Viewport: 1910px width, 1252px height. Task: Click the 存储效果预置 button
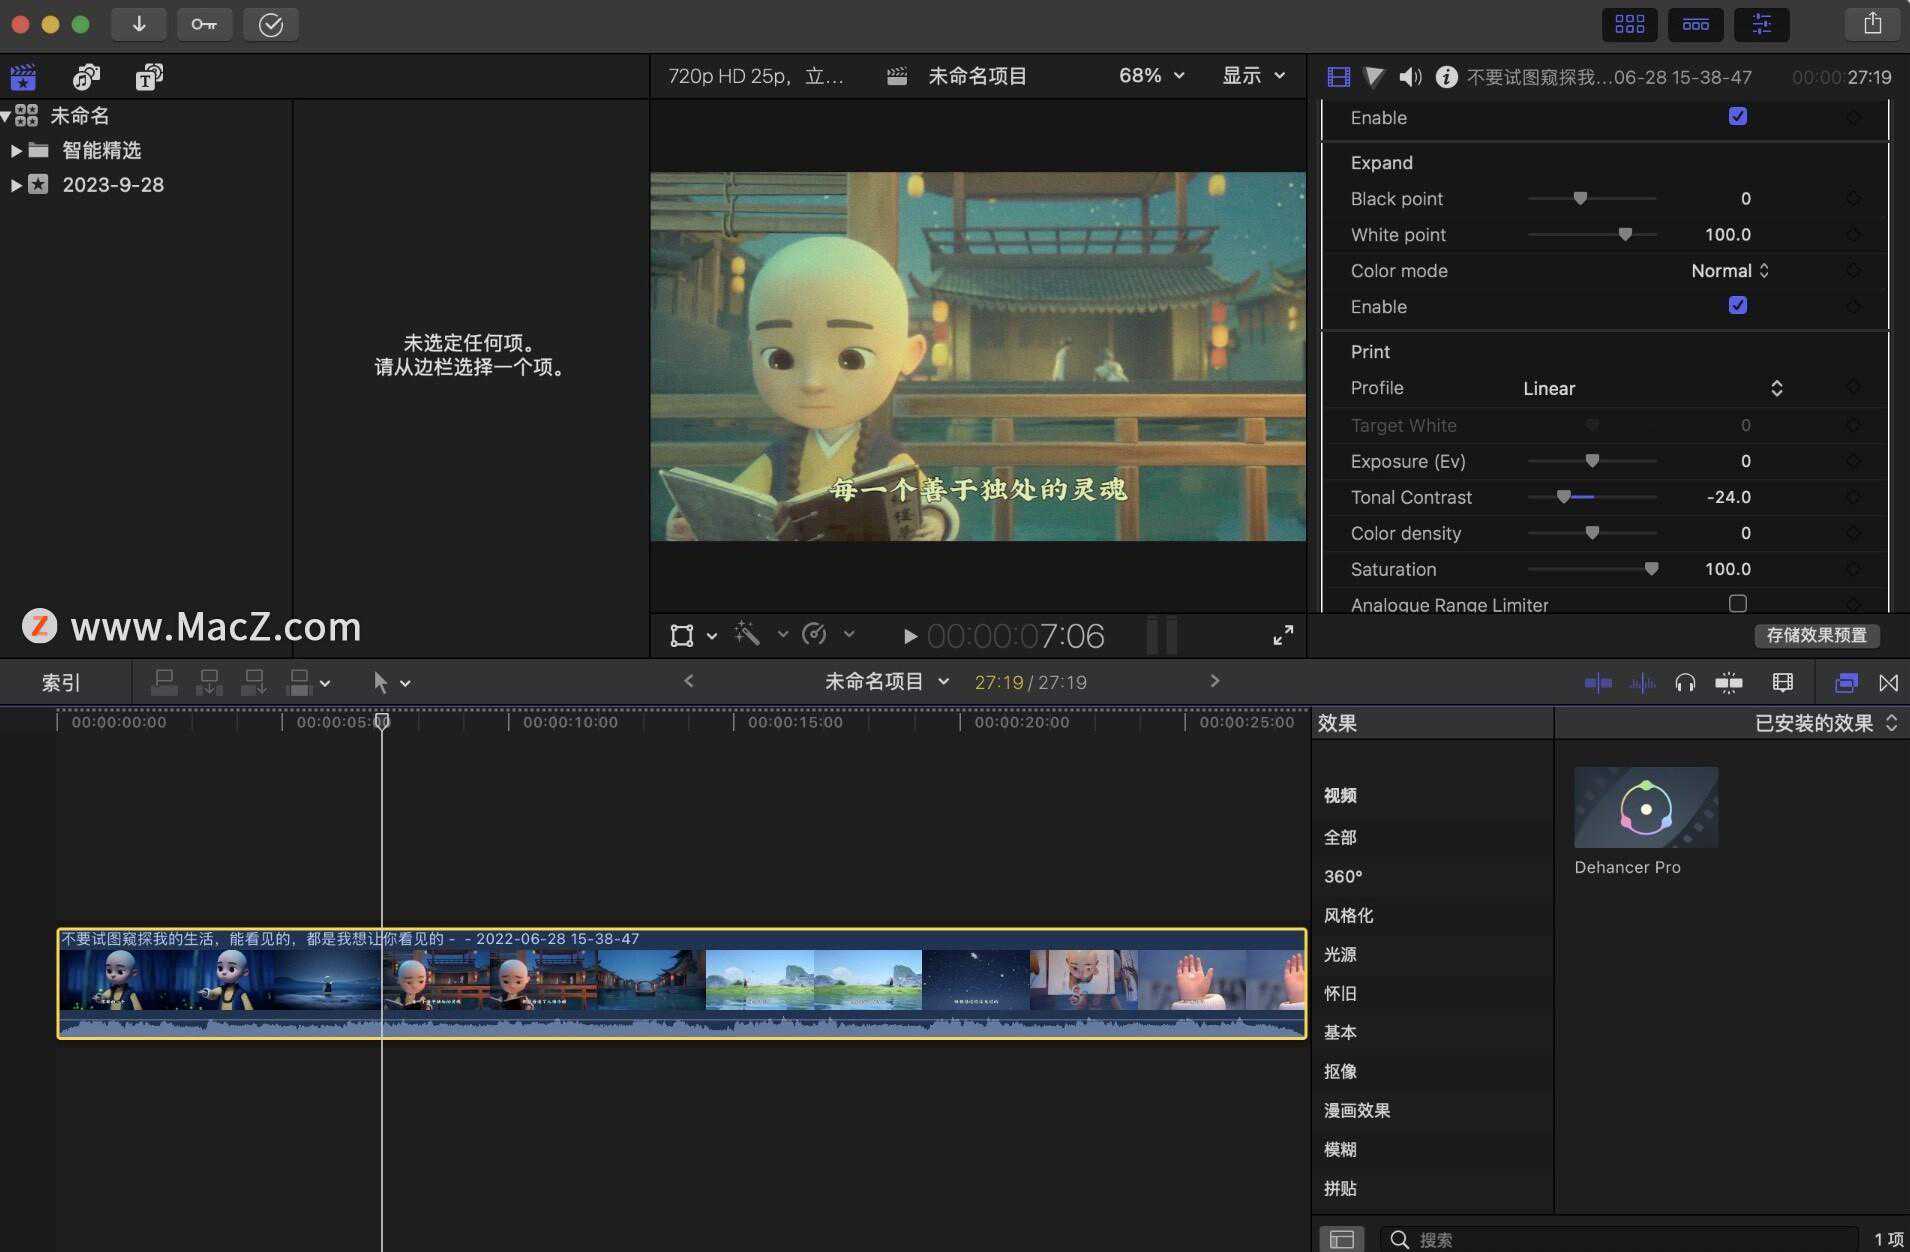coord(1816,635)
